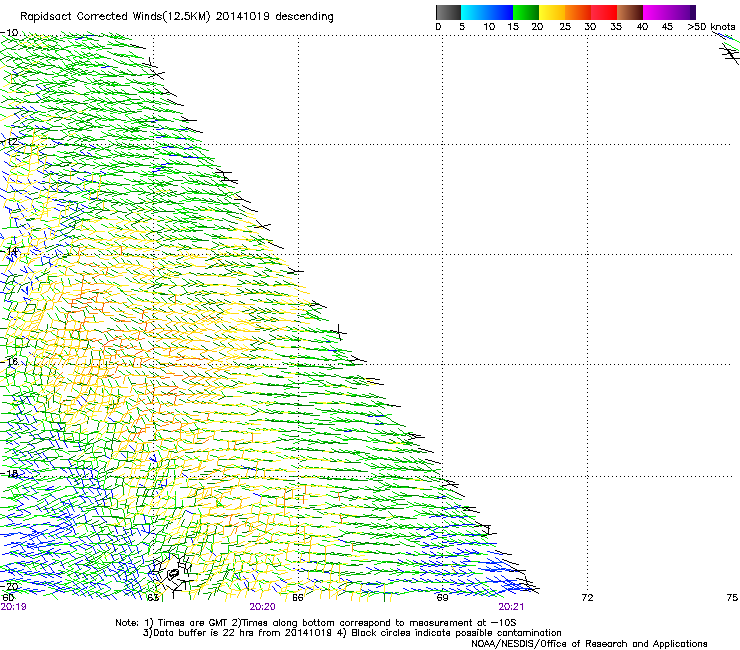Viewport: 740px width, 650px height.
Task: Click the '66' longitude axis label
Action: tap(297, 598)
